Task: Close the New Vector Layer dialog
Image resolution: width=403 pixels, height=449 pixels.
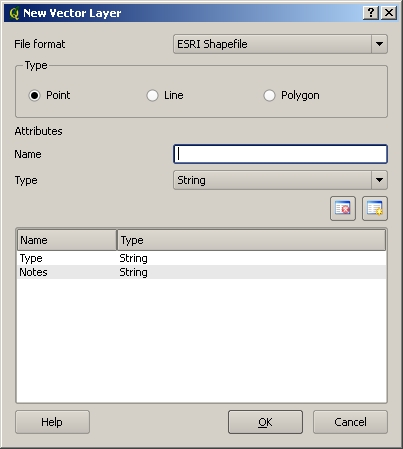Action: tap(389, 13)
